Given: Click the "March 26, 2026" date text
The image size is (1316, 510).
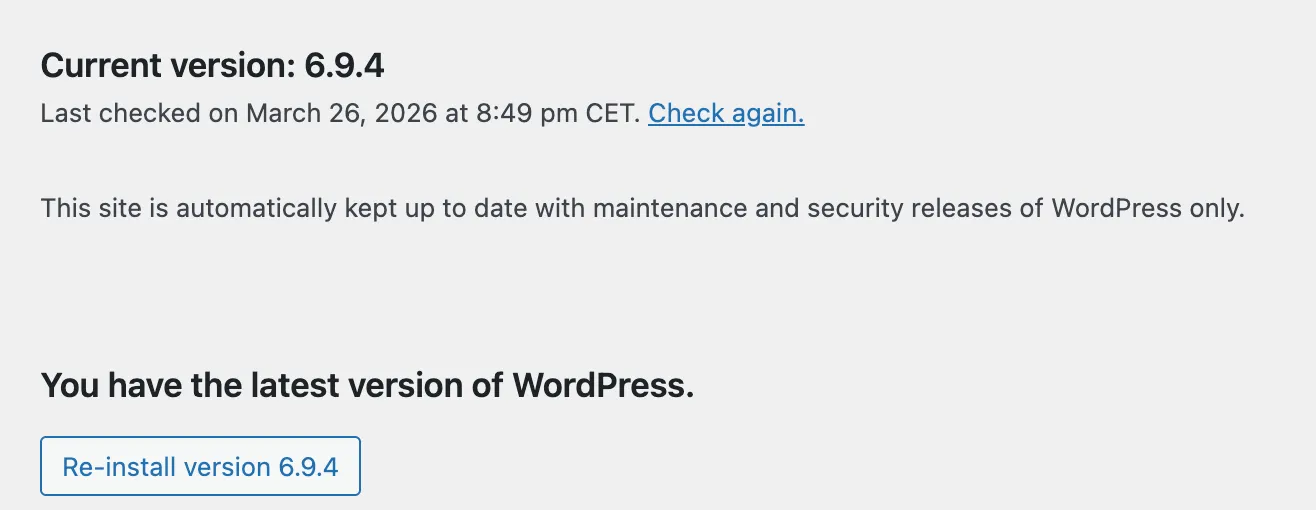Looking at the screenshot, I should (341, 114).
